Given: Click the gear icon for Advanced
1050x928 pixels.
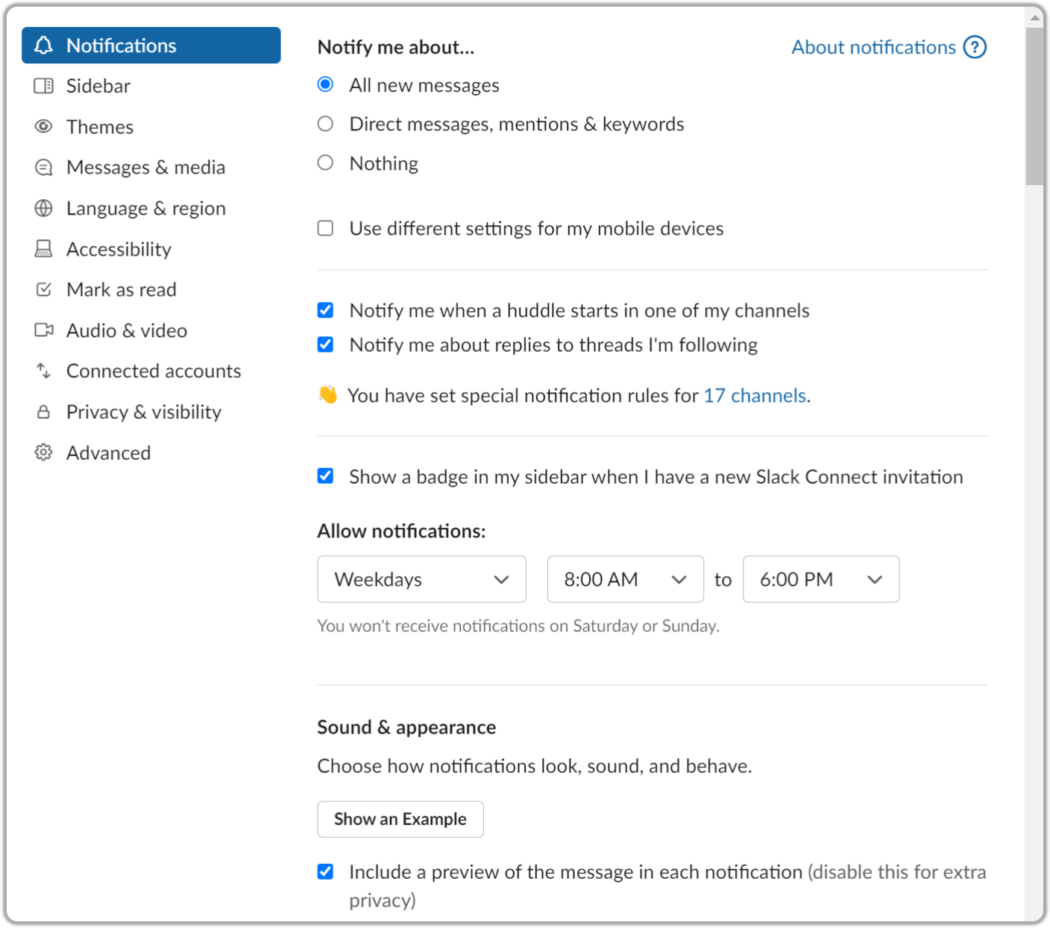Looking at the screenshot, I should click(x=43, y=453).
